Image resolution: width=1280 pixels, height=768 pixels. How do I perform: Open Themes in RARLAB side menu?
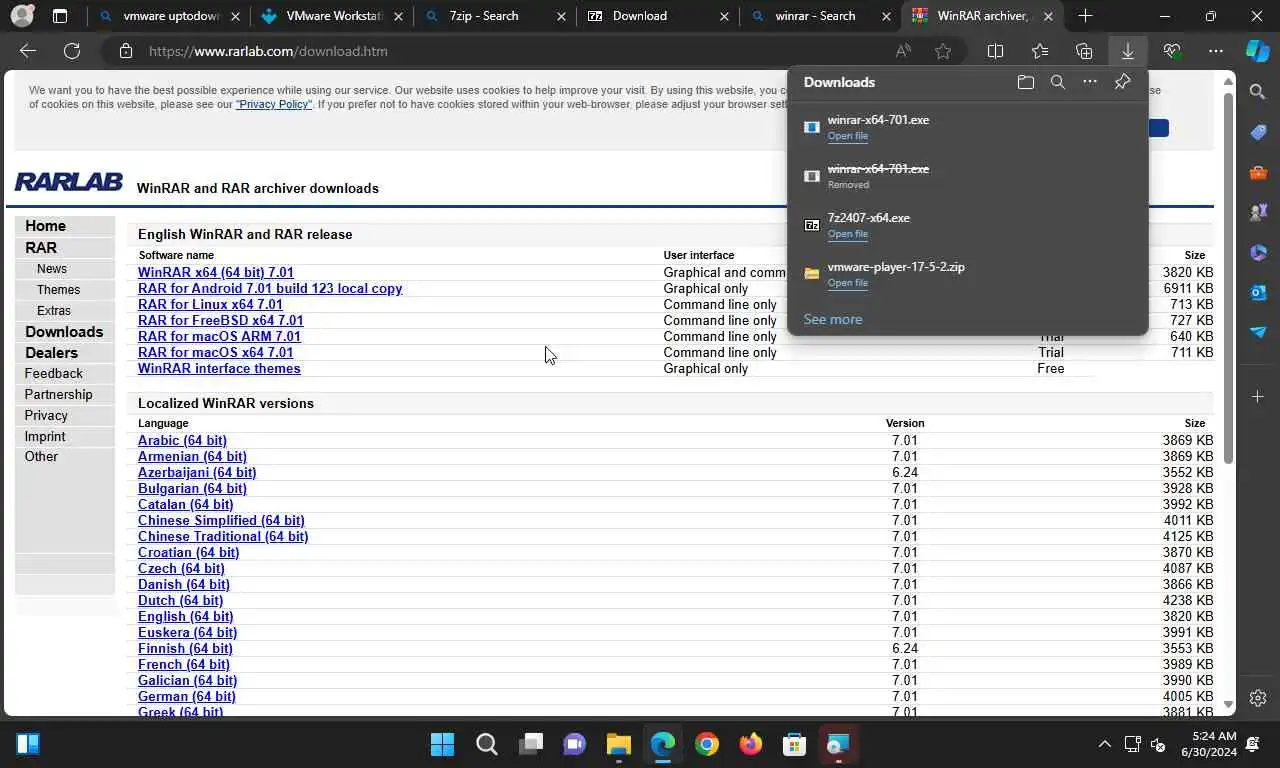[x=58, y=290]
